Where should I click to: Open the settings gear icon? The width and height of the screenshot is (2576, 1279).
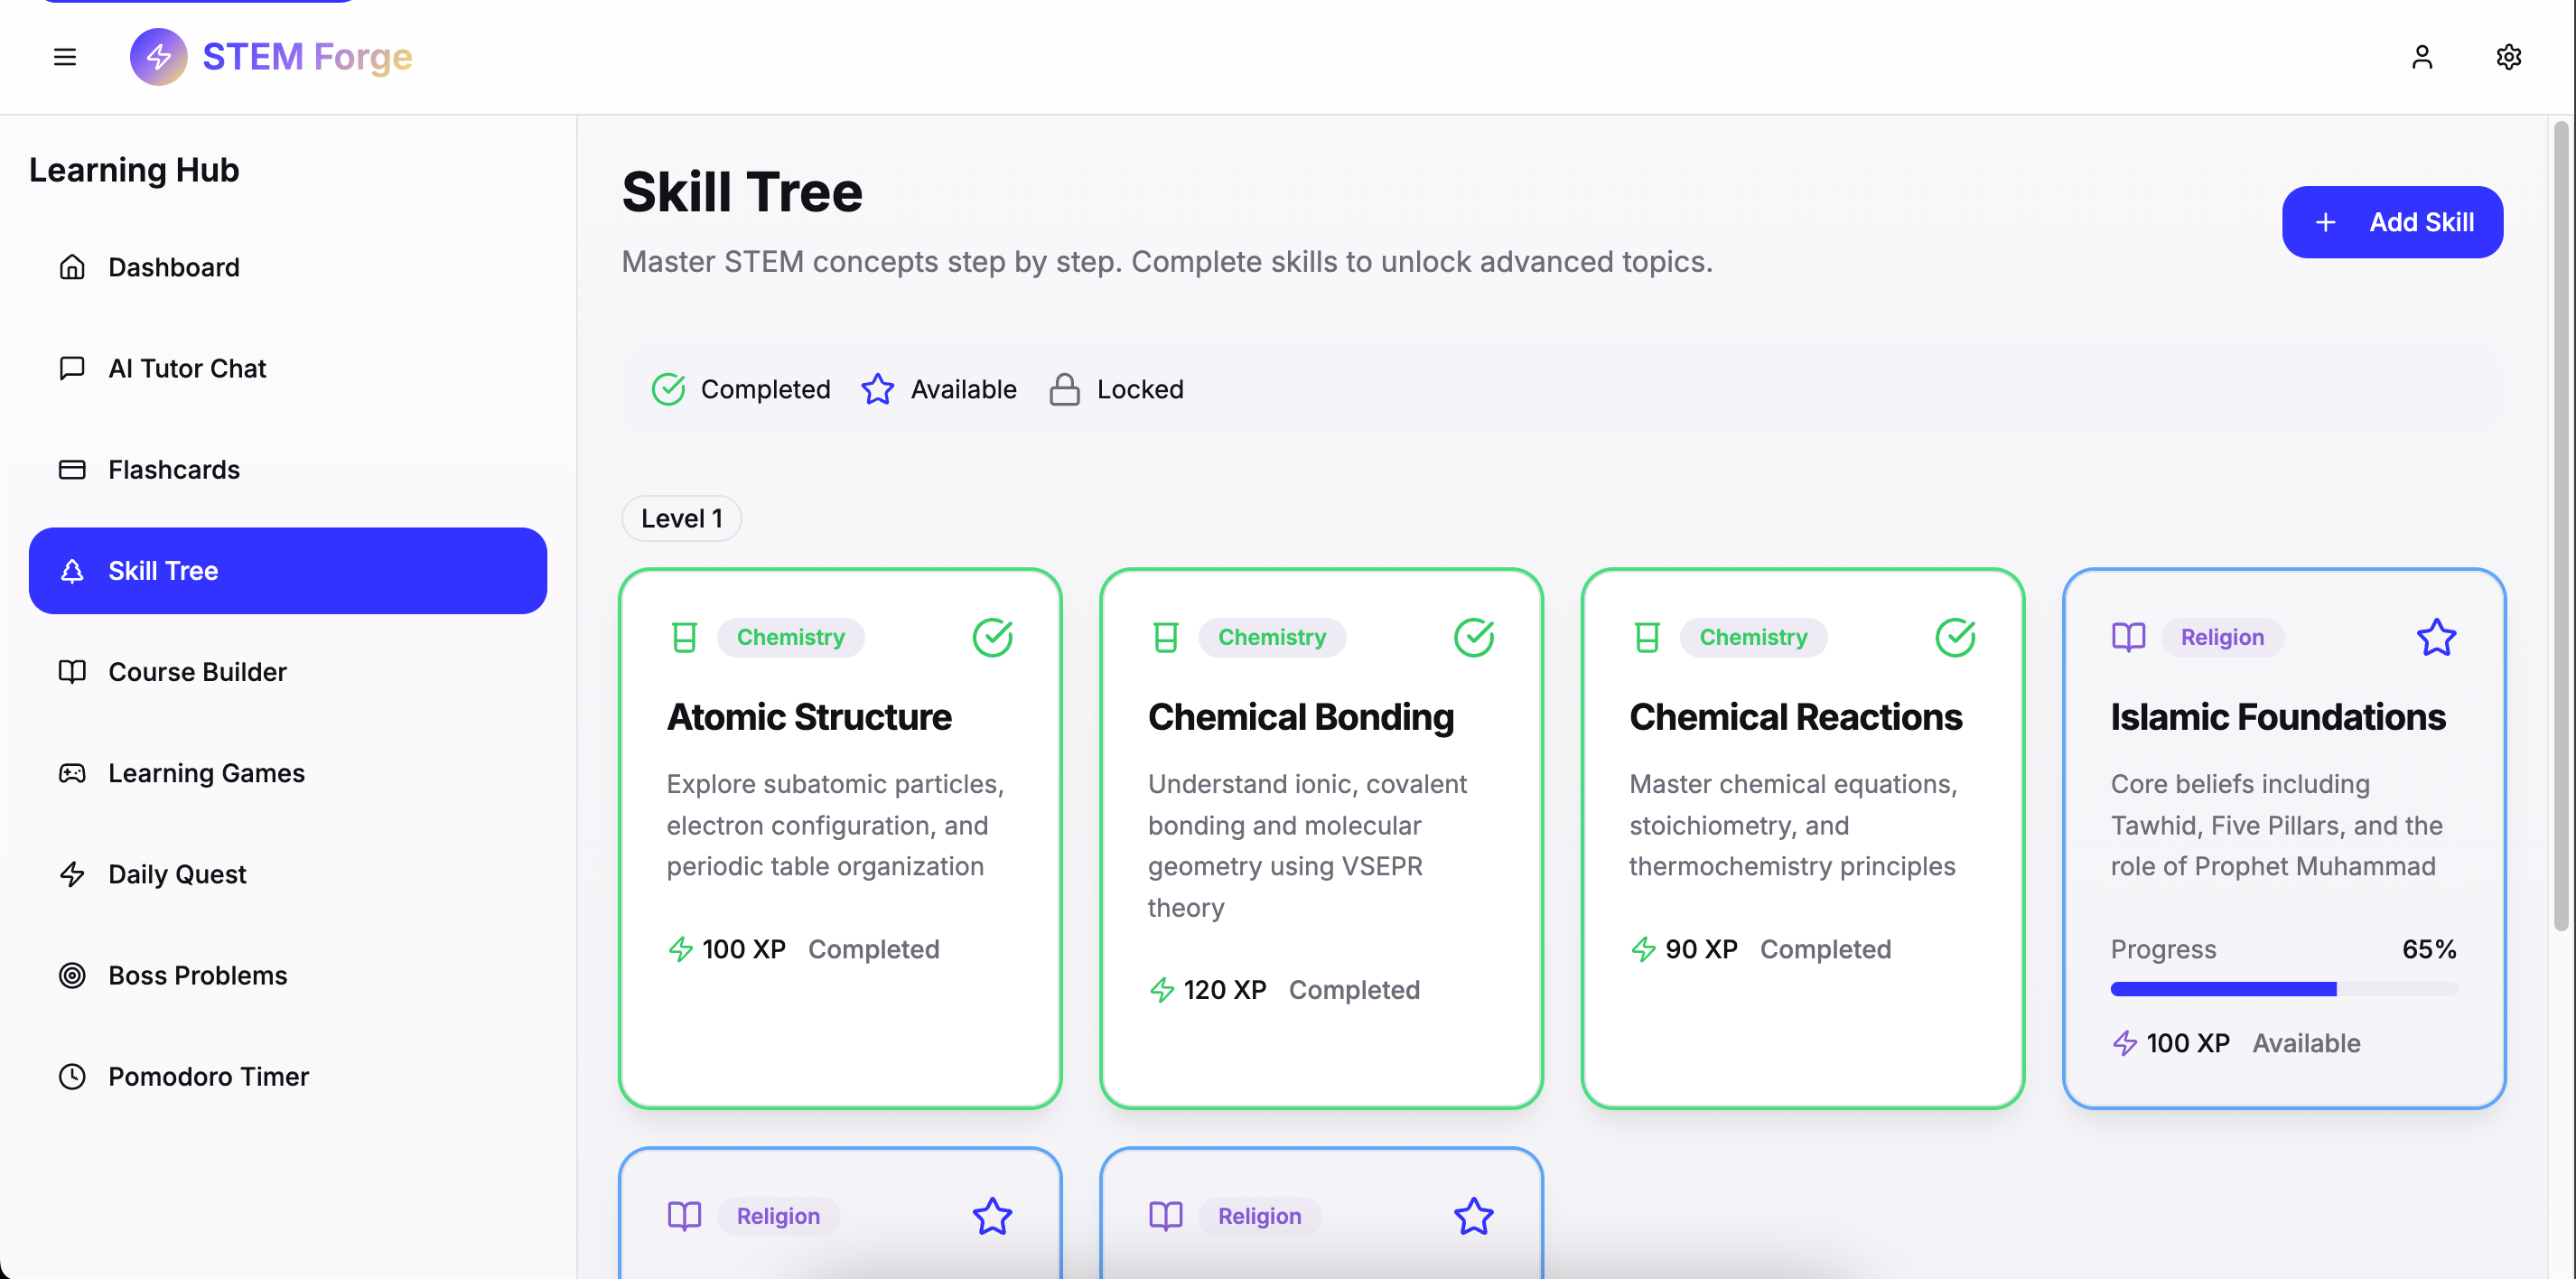pyautogui.click(x=2508, y=57)
